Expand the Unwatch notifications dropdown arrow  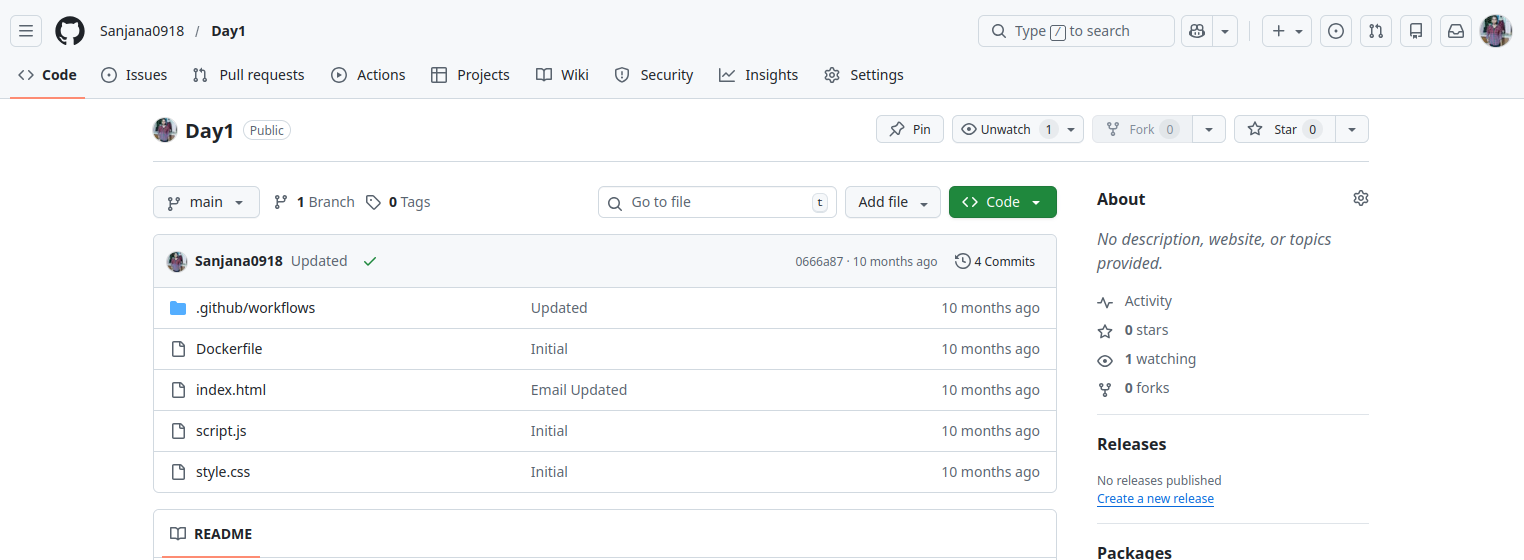tap(1072, 129)
